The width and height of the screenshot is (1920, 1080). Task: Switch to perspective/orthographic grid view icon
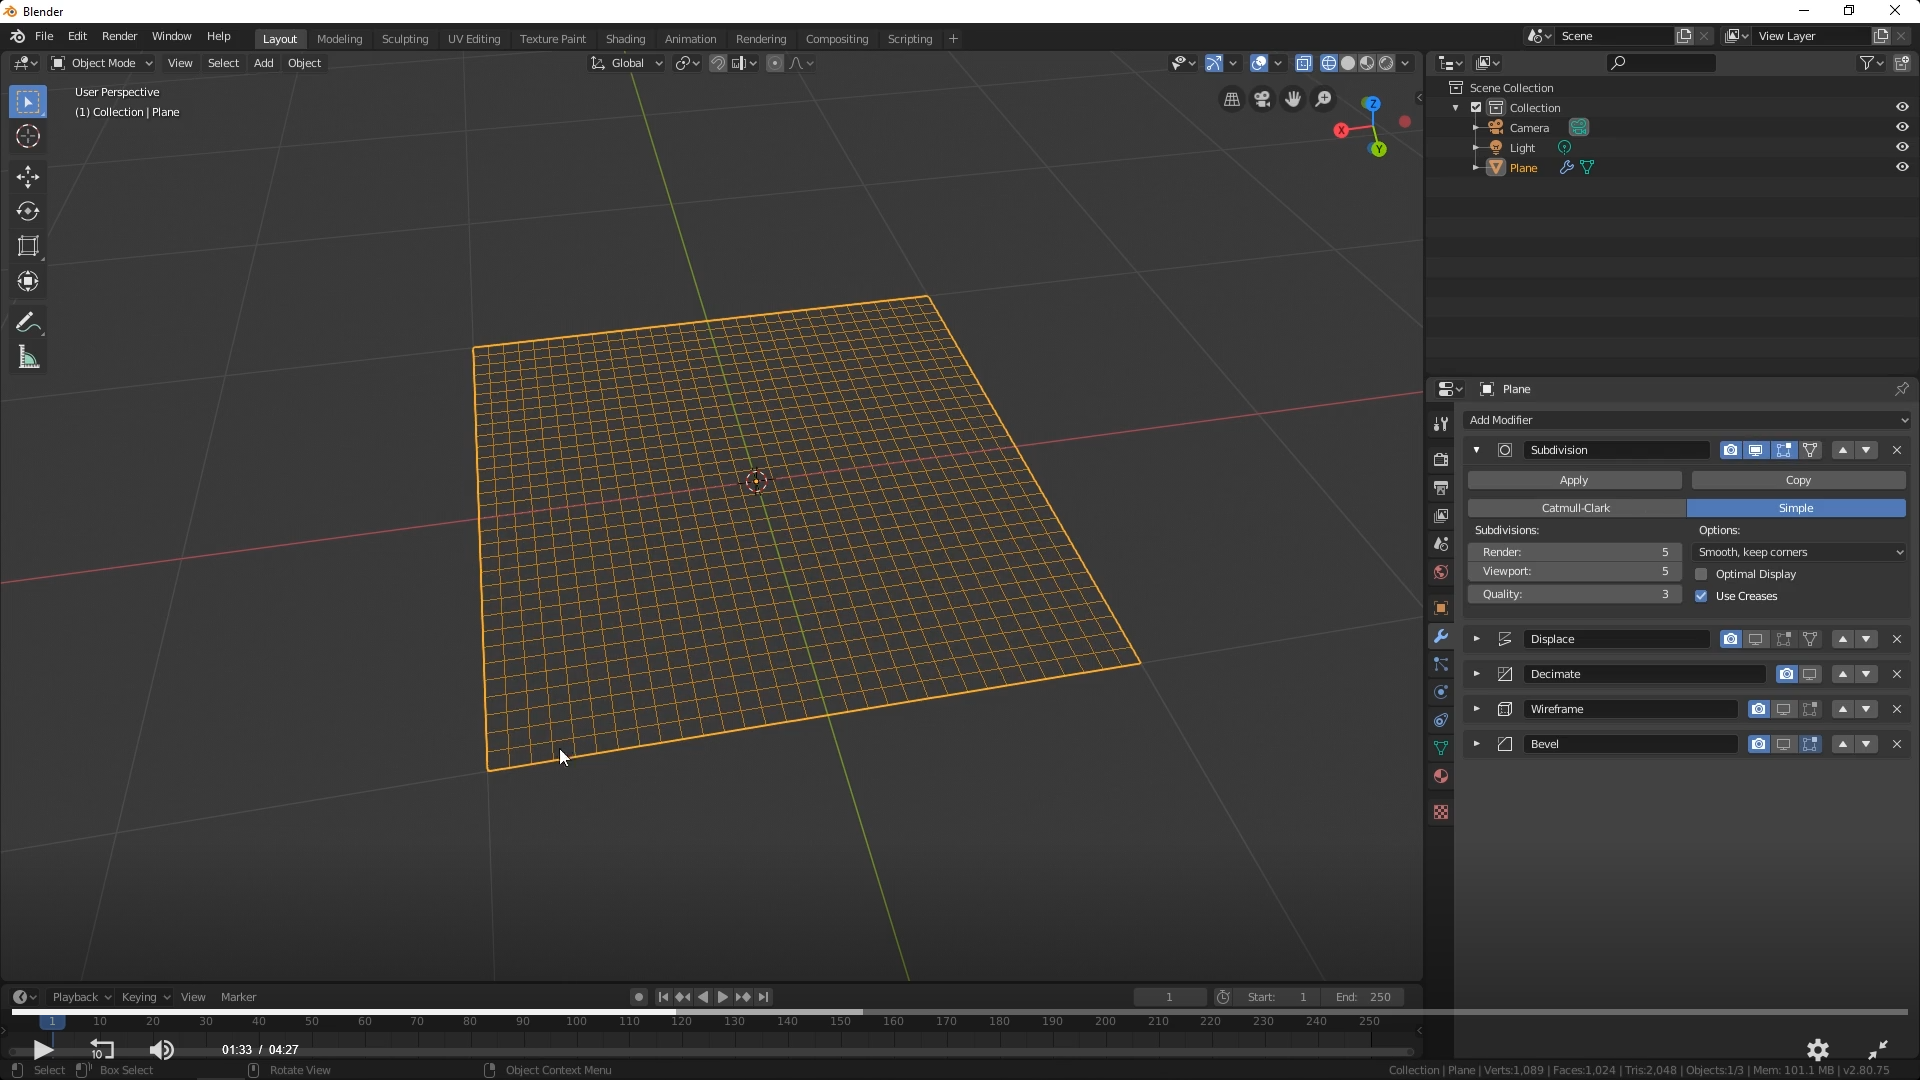1232,99
